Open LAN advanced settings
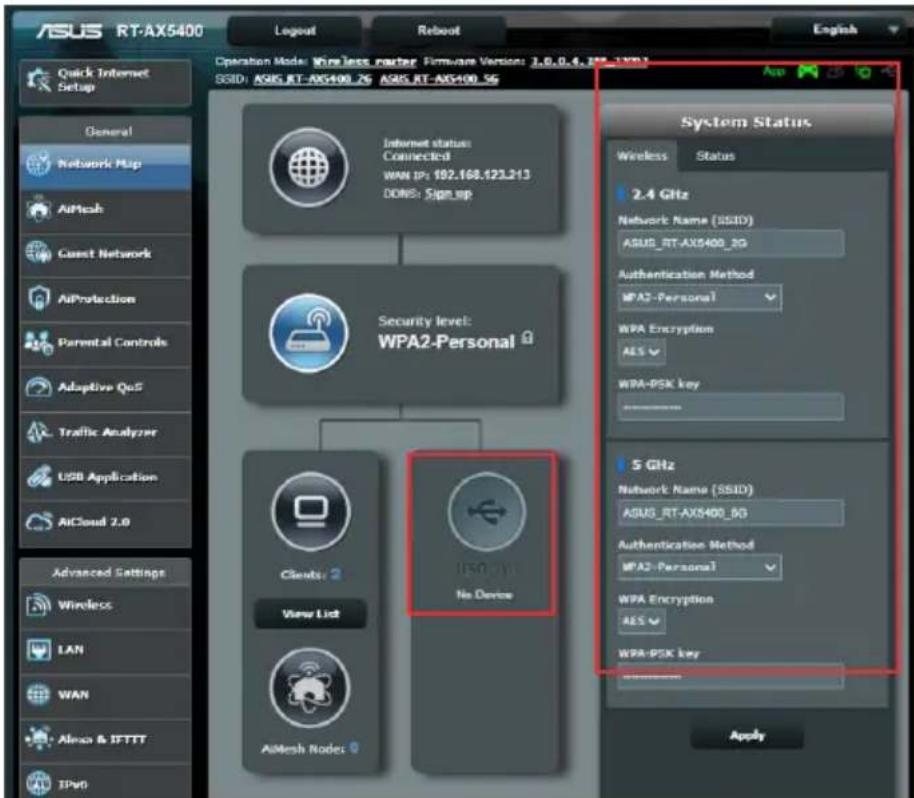 (x=105, y=650)
